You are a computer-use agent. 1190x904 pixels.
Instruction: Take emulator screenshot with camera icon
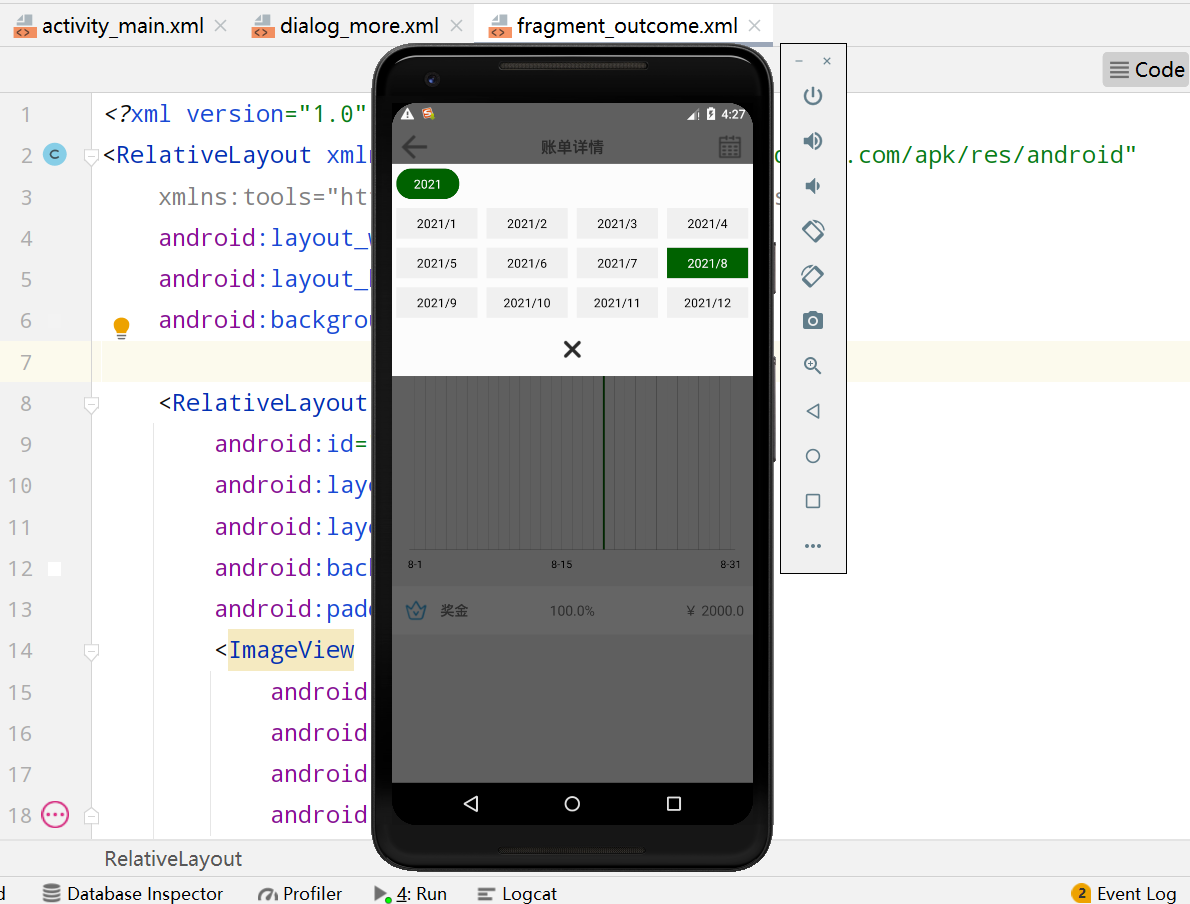click(x=813, y=320)
